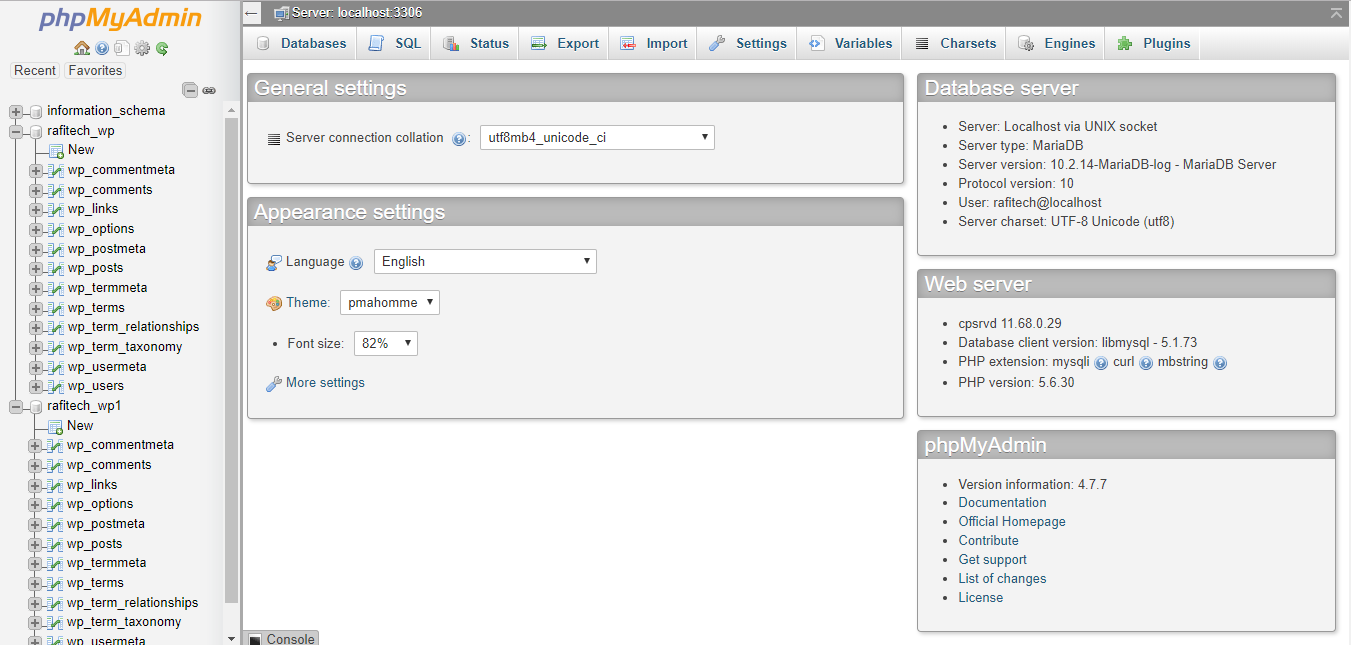Click the New table icon under rafitech_wp1
The width and height of the screenshot is (1351, 645).
(x=56, y=426)
